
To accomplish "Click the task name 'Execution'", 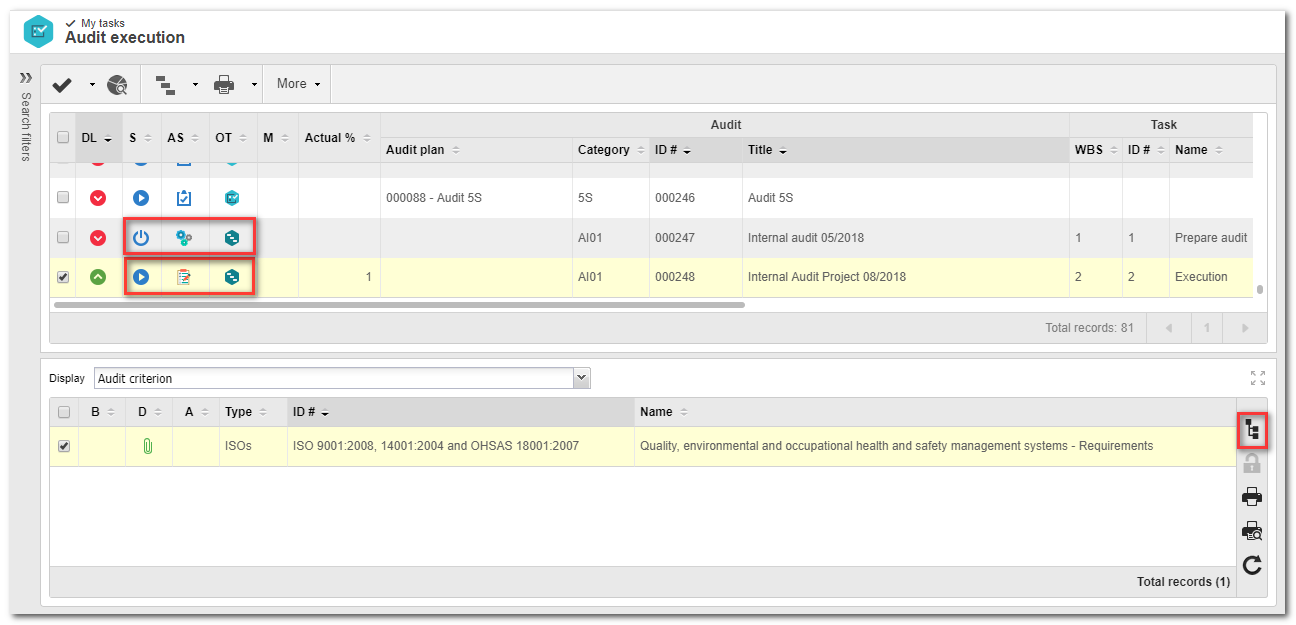I will [1201, 277].
